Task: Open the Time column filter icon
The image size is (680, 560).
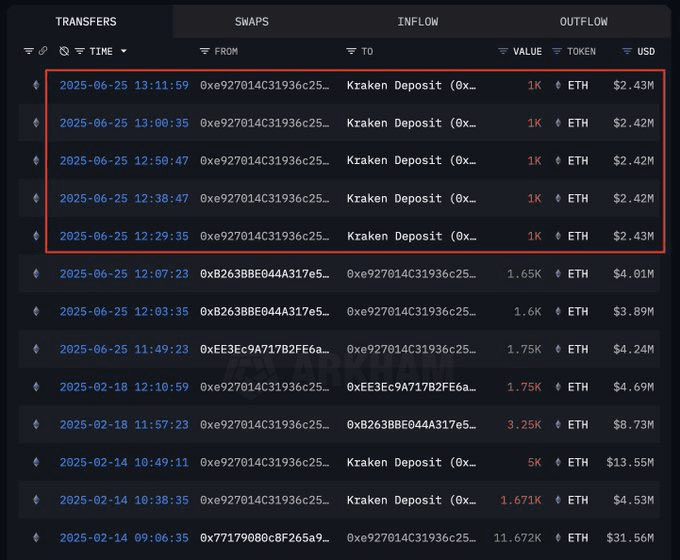Action: 80,51
